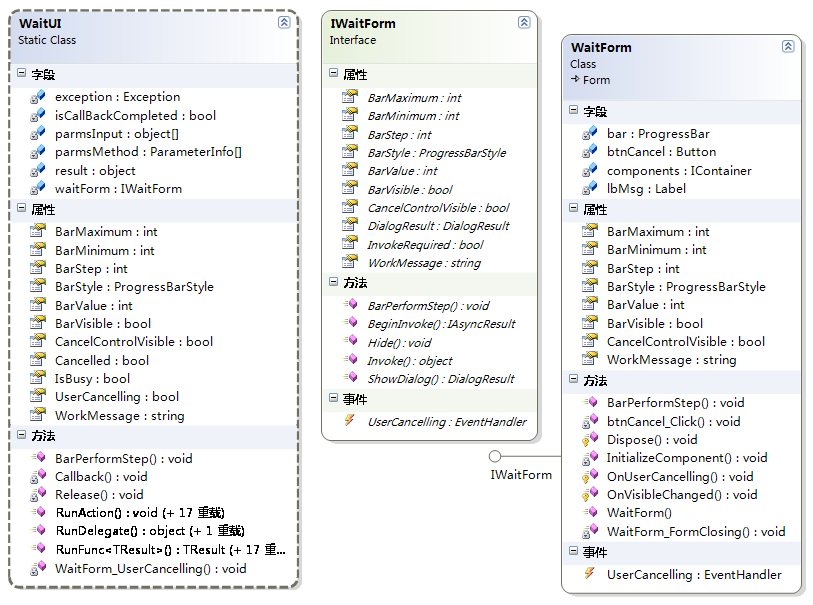
Task: Click the method icon beside Hide() in IWaitForm
Action: click(350, 341)
